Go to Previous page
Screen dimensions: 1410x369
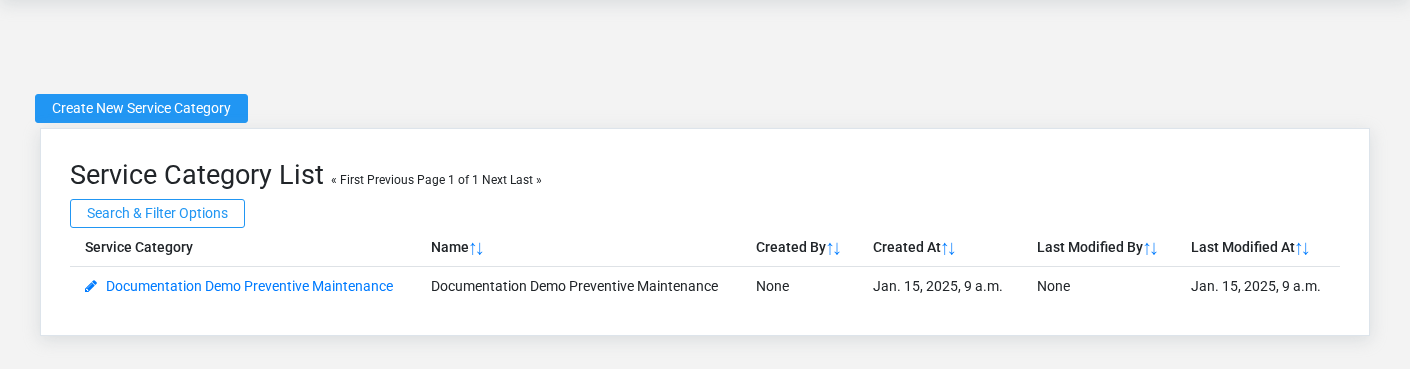(x=390, y=180)
